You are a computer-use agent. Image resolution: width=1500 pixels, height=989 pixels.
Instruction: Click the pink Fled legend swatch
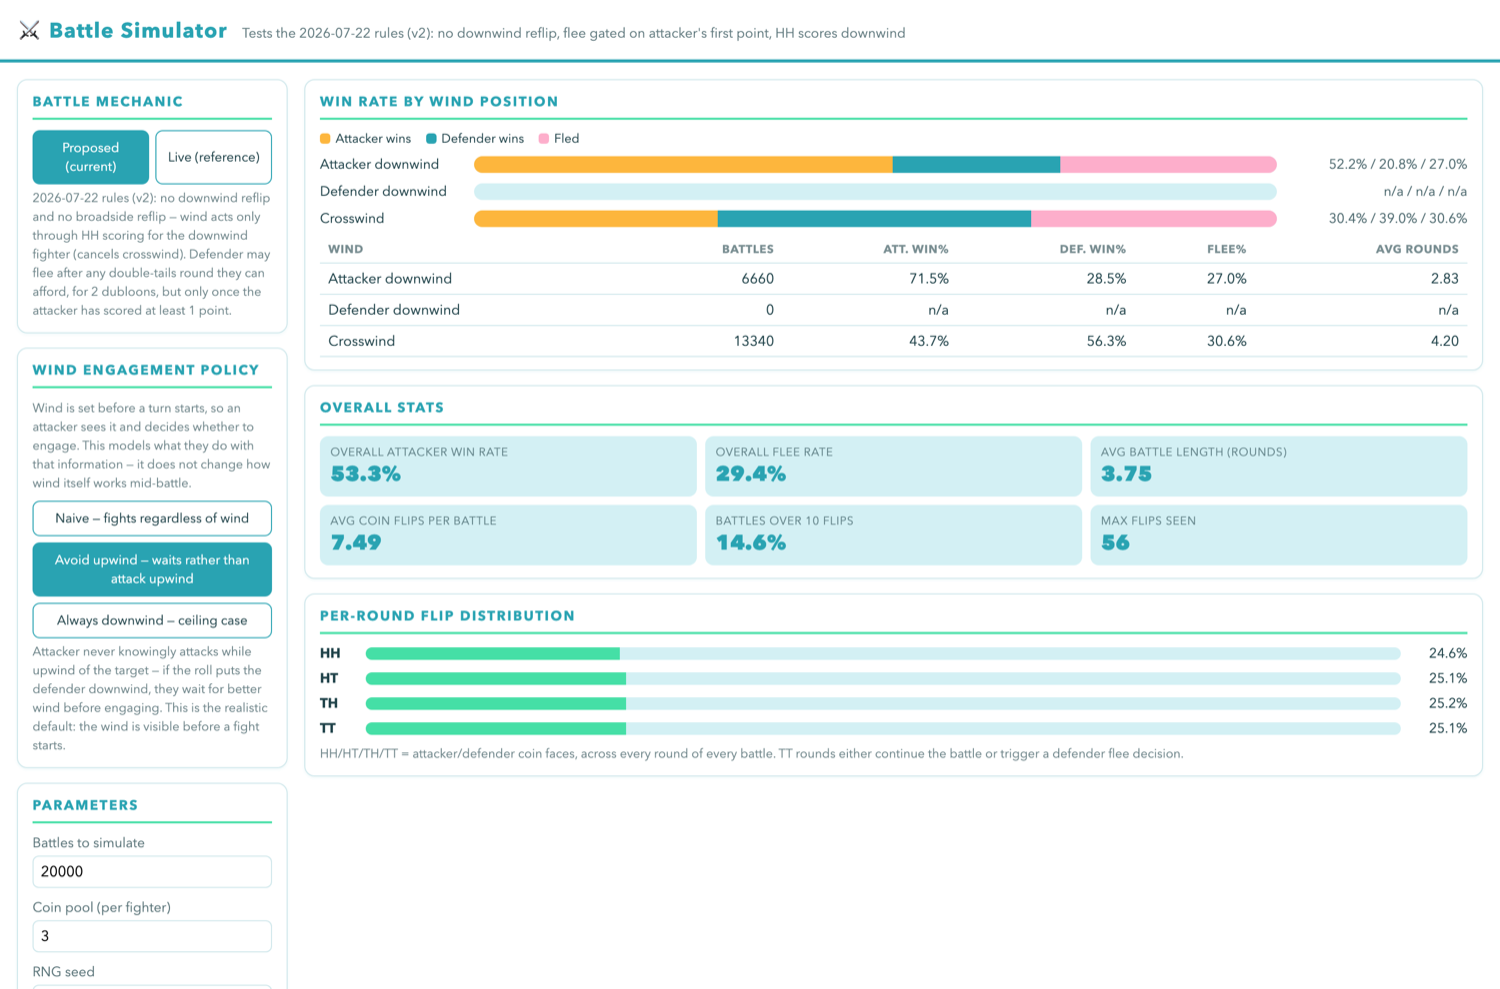pyautogui.click(x=544, y=139)
